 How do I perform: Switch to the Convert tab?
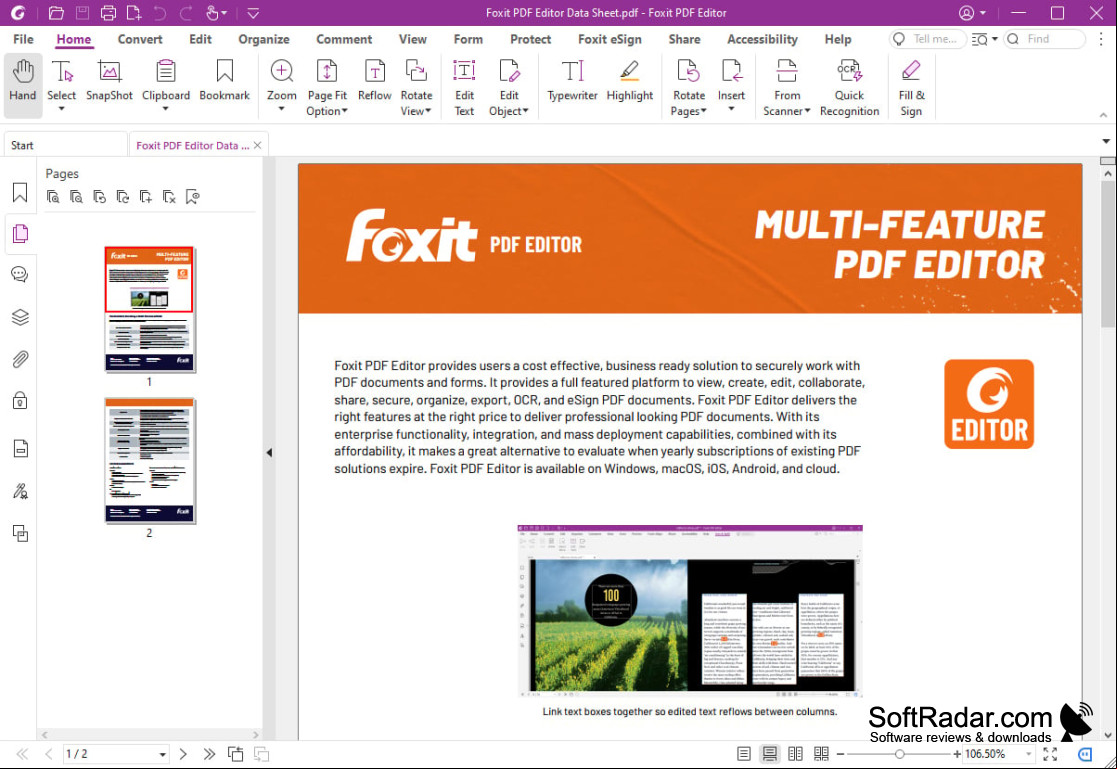pyautogui.click(x=140, y=39)
